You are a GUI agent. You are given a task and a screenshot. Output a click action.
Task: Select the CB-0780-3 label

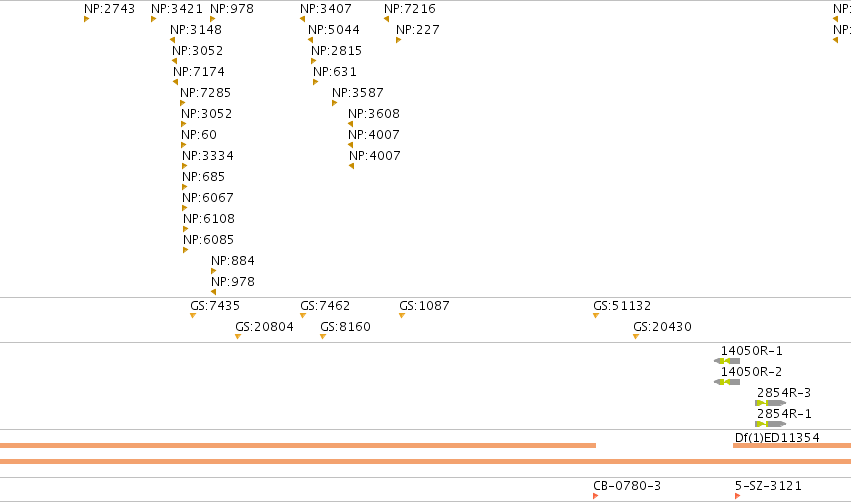point(627,486)
